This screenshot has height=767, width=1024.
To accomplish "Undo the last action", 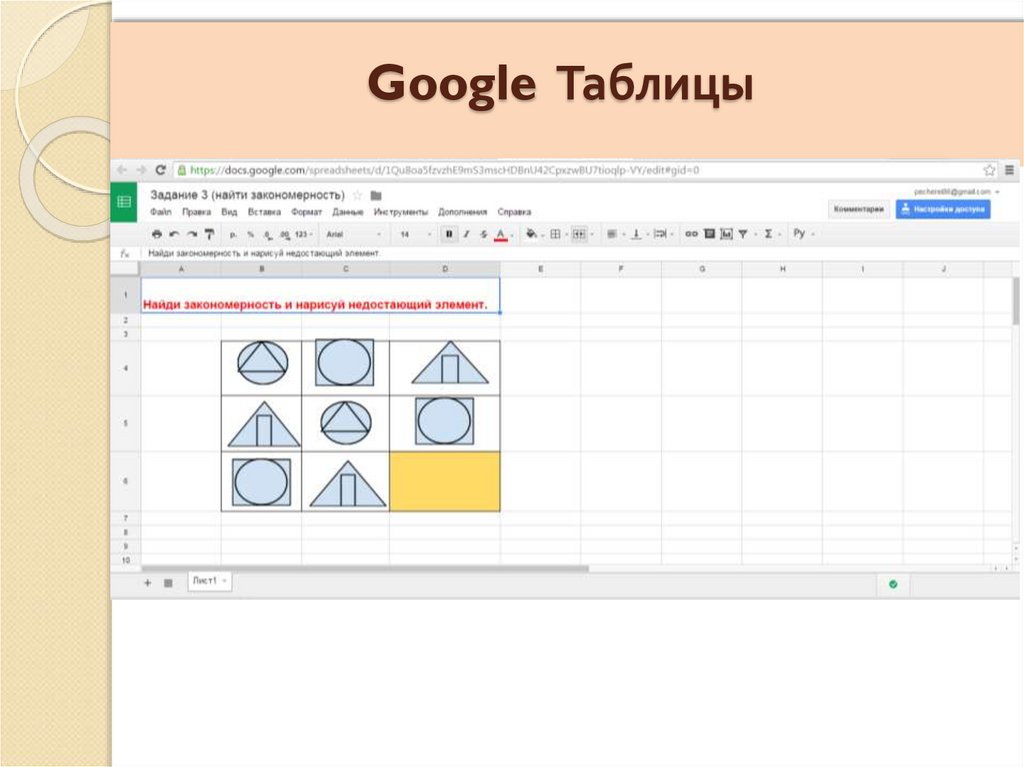I will pyautogui.click(x=174, y=234).
